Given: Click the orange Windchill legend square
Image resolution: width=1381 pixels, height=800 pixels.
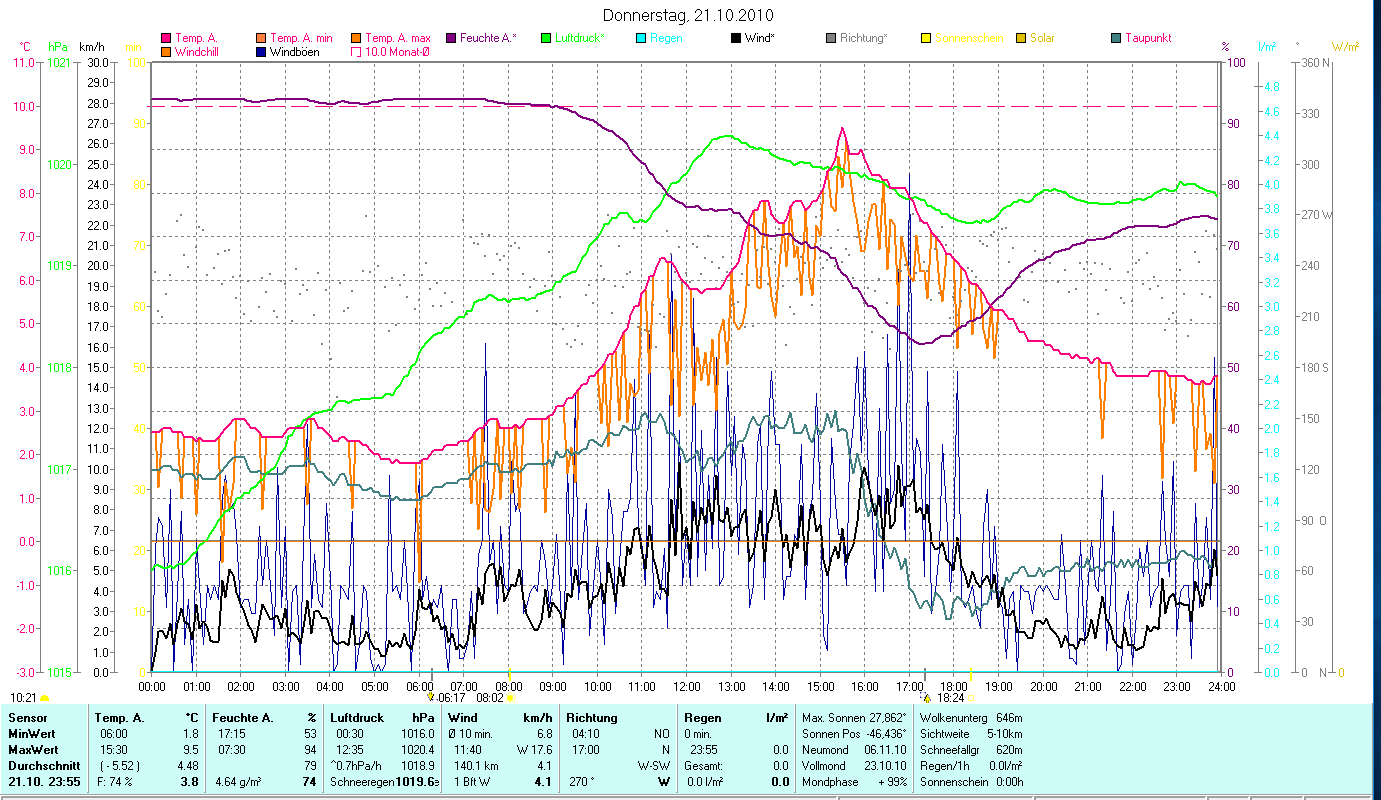Looking at the screenshot, I should 166,51.
